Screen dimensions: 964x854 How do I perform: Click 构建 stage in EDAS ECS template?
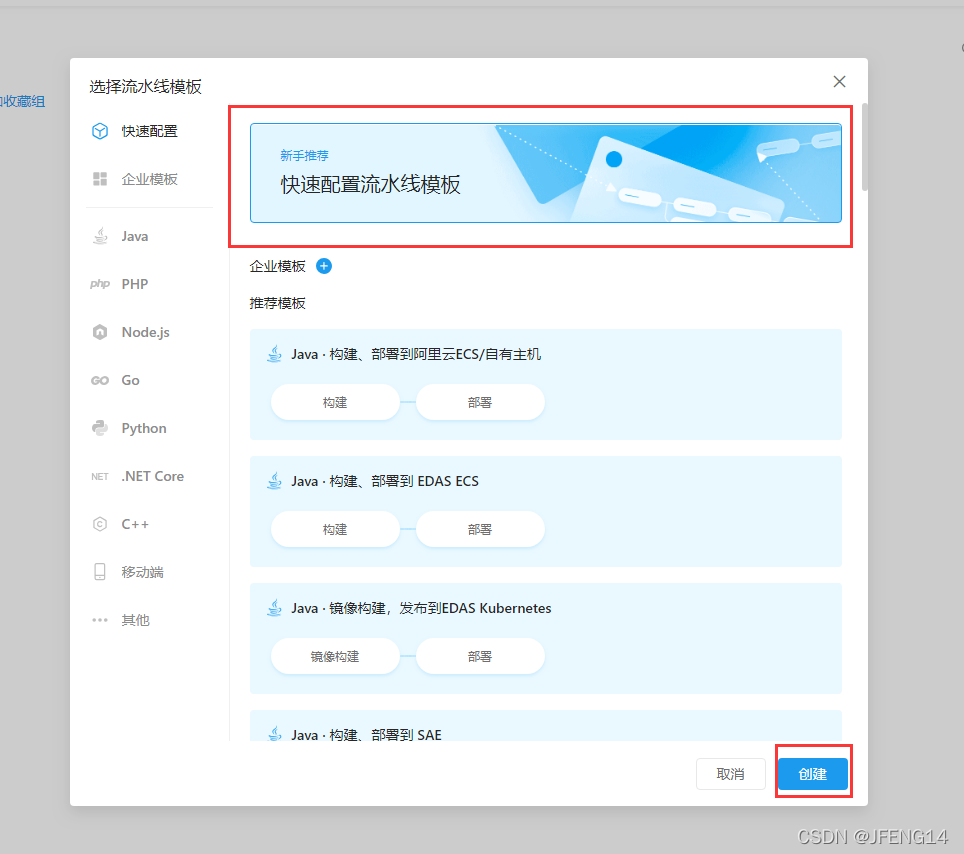pyautogui.click(x=335, y=529)
